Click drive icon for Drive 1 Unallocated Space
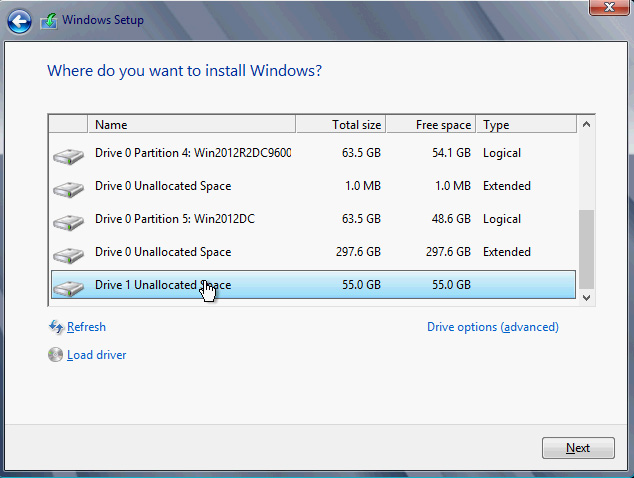This screenshot has height=478, width=634. tap(68, 287)
